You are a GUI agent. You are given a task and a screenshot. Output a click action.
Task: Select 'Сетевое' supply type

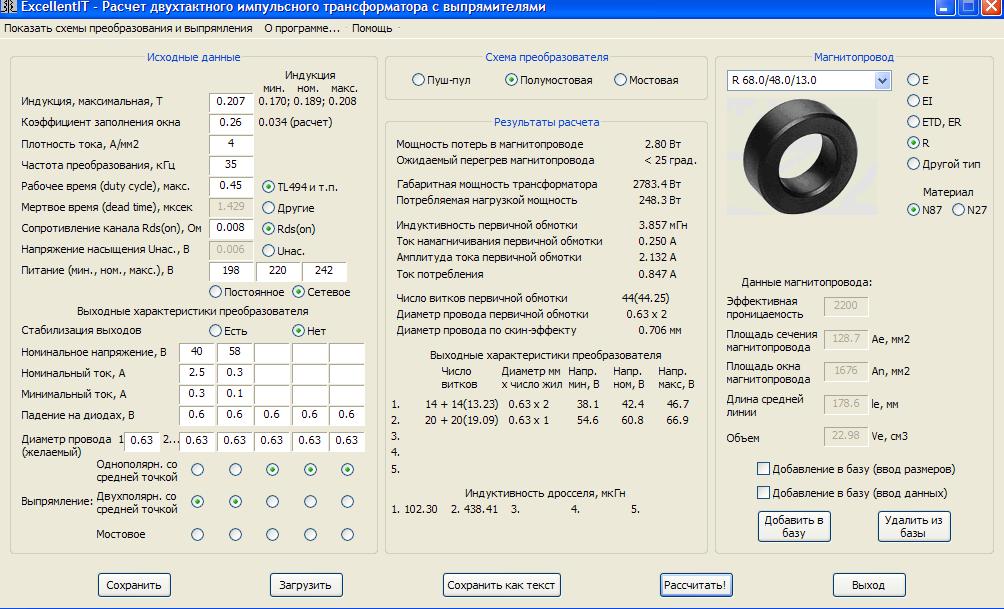pos(298,292)
